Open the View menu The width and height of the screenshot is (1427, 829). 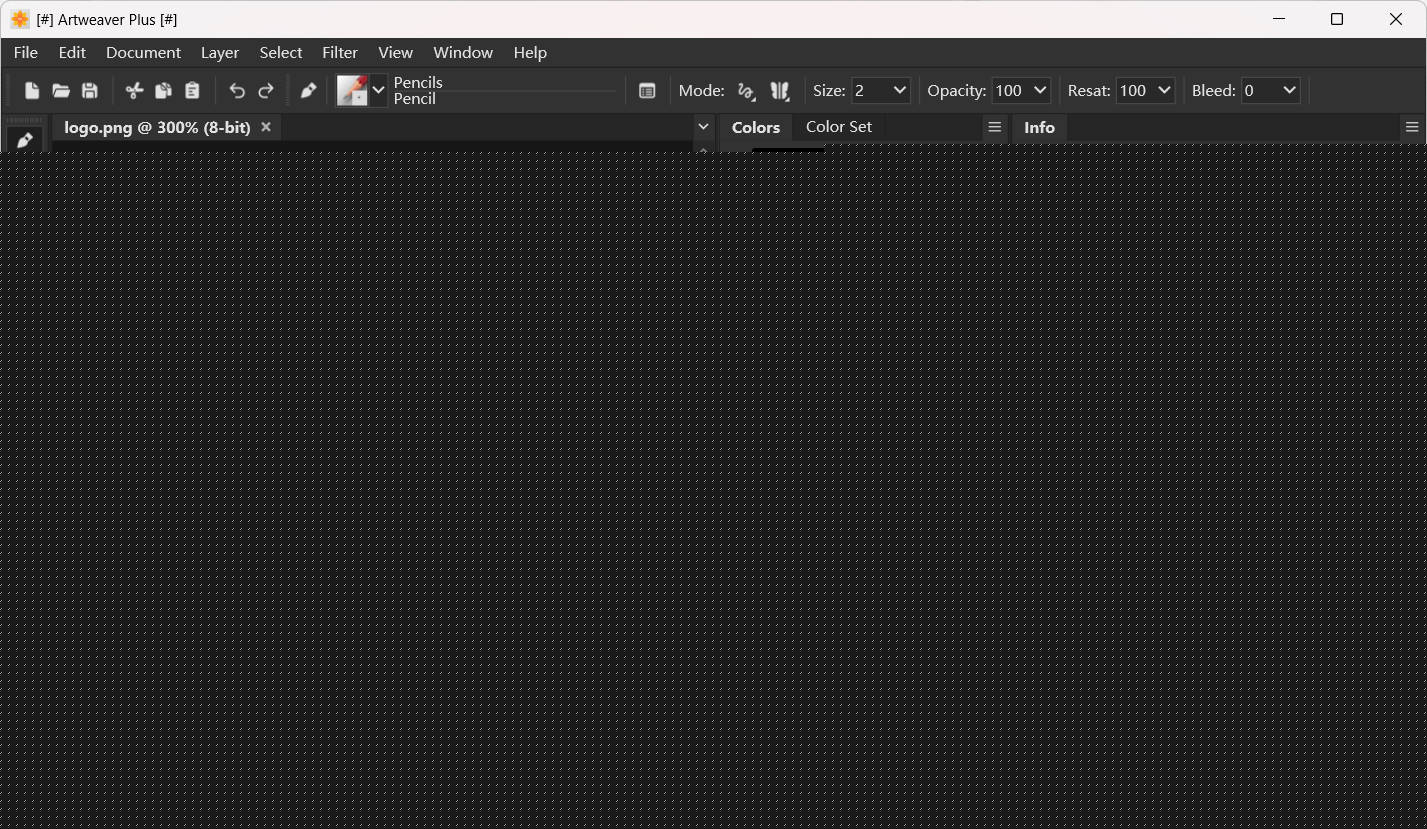click(395, 53)
